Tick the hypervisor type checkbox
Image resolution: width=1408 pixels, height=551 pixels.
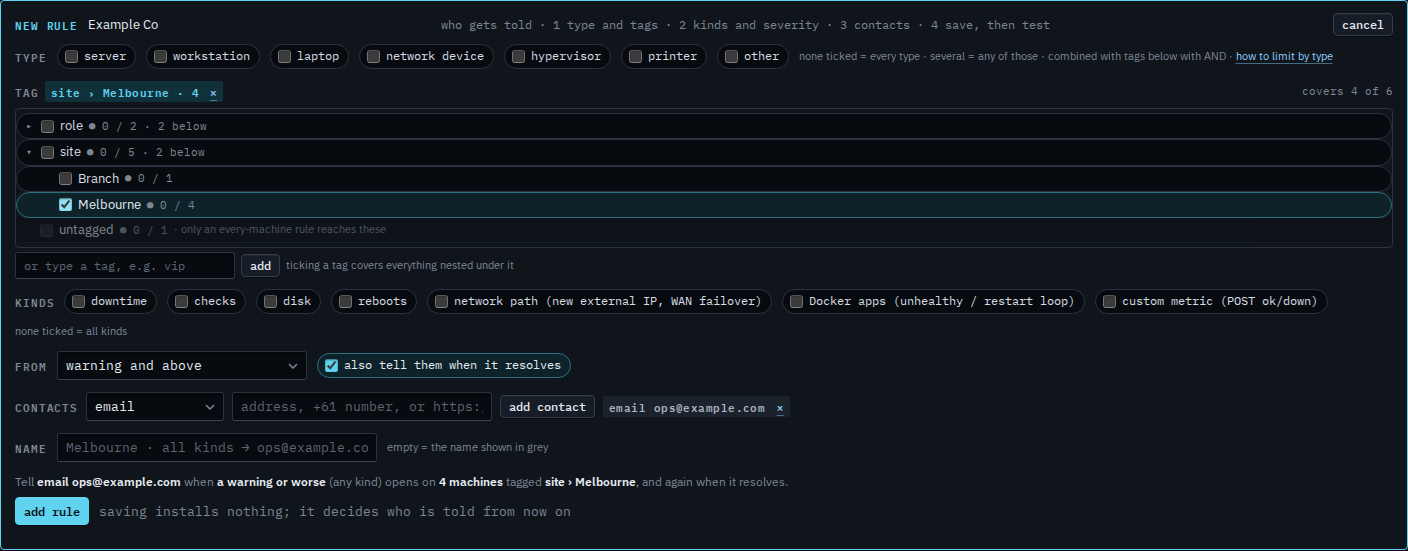[518, 56]
